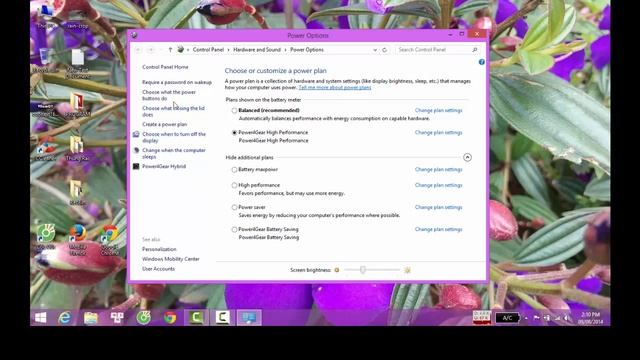Change plan settings for Battery maxpower
This screenshot has width=640, height=360.
(x=438, y=169)
